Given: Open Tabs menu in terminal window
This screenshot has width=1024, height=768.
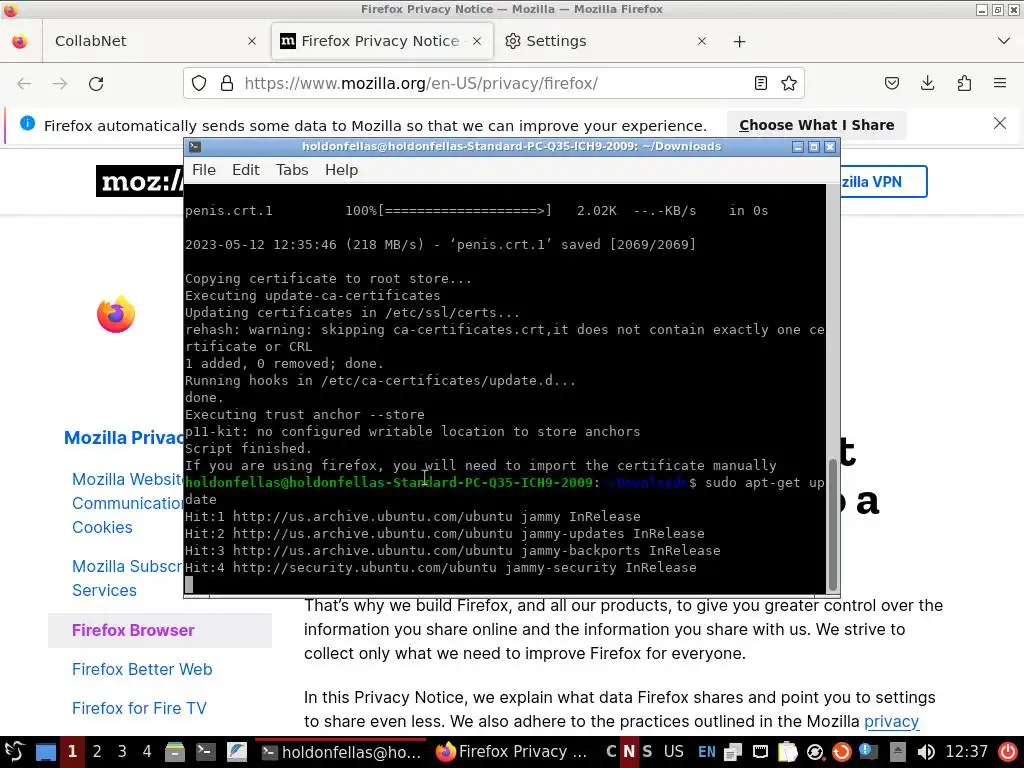Looking at the screenshot, I should tap(292, 170).
